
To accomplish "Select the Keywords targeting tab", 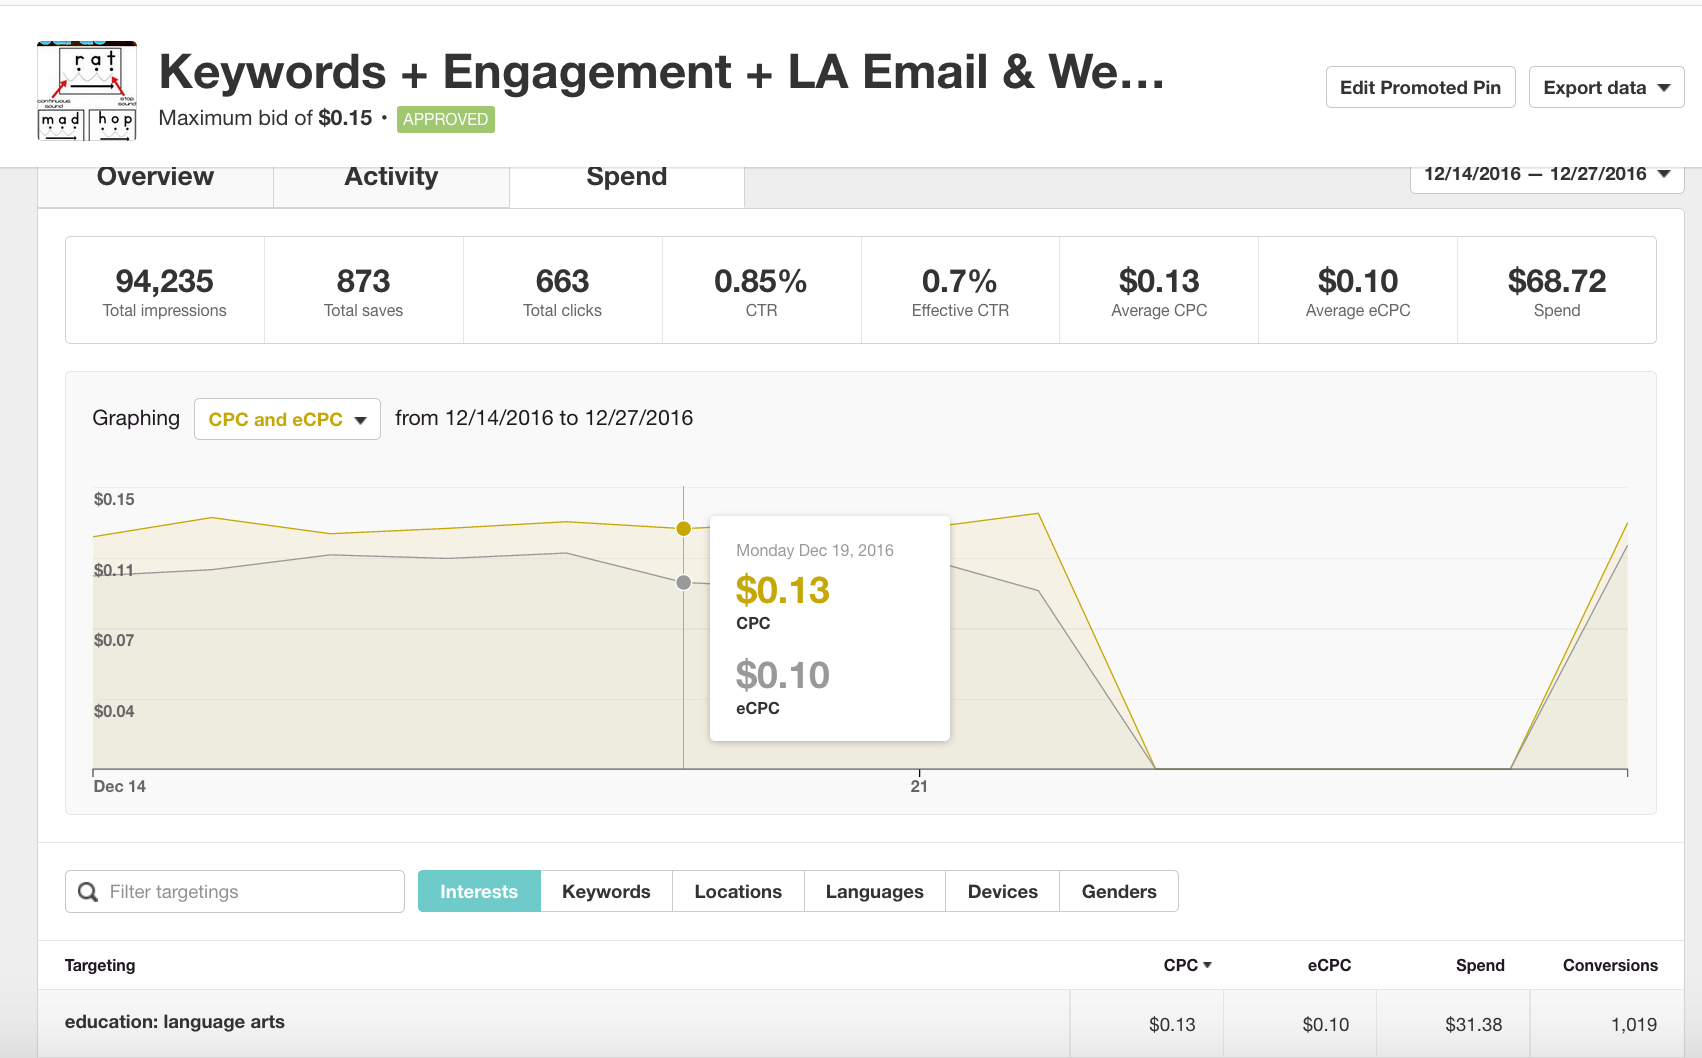I will [606, 891].
